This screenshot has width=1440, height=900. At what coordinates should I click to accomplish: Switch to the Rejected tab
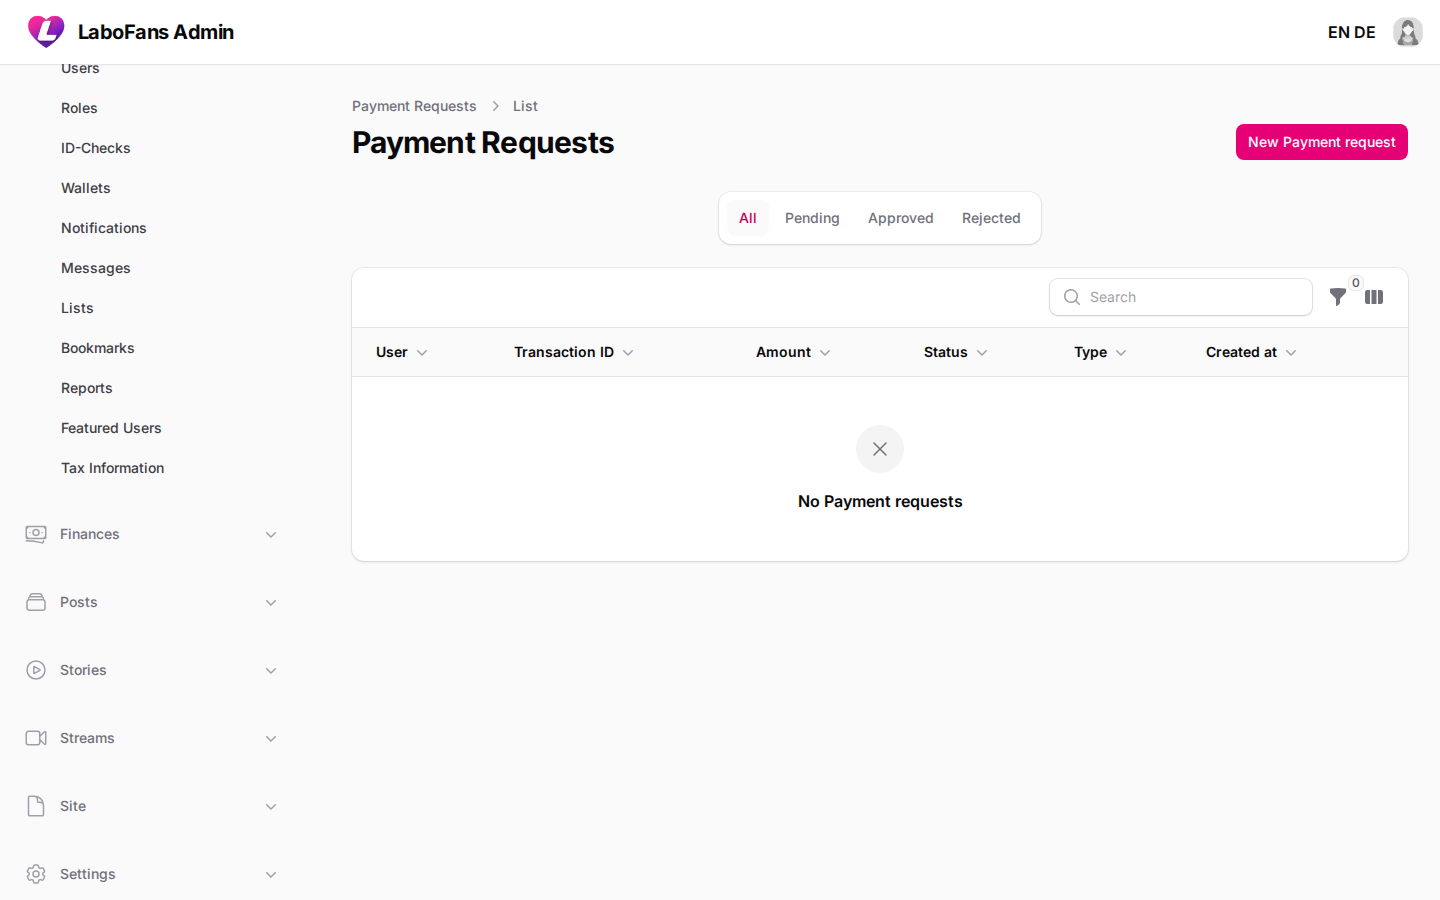click(x=991, y=218)
